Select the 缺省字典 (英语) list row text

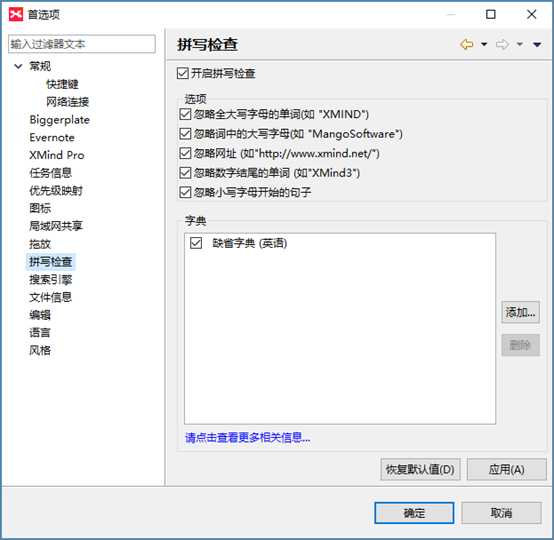point(250,243)
